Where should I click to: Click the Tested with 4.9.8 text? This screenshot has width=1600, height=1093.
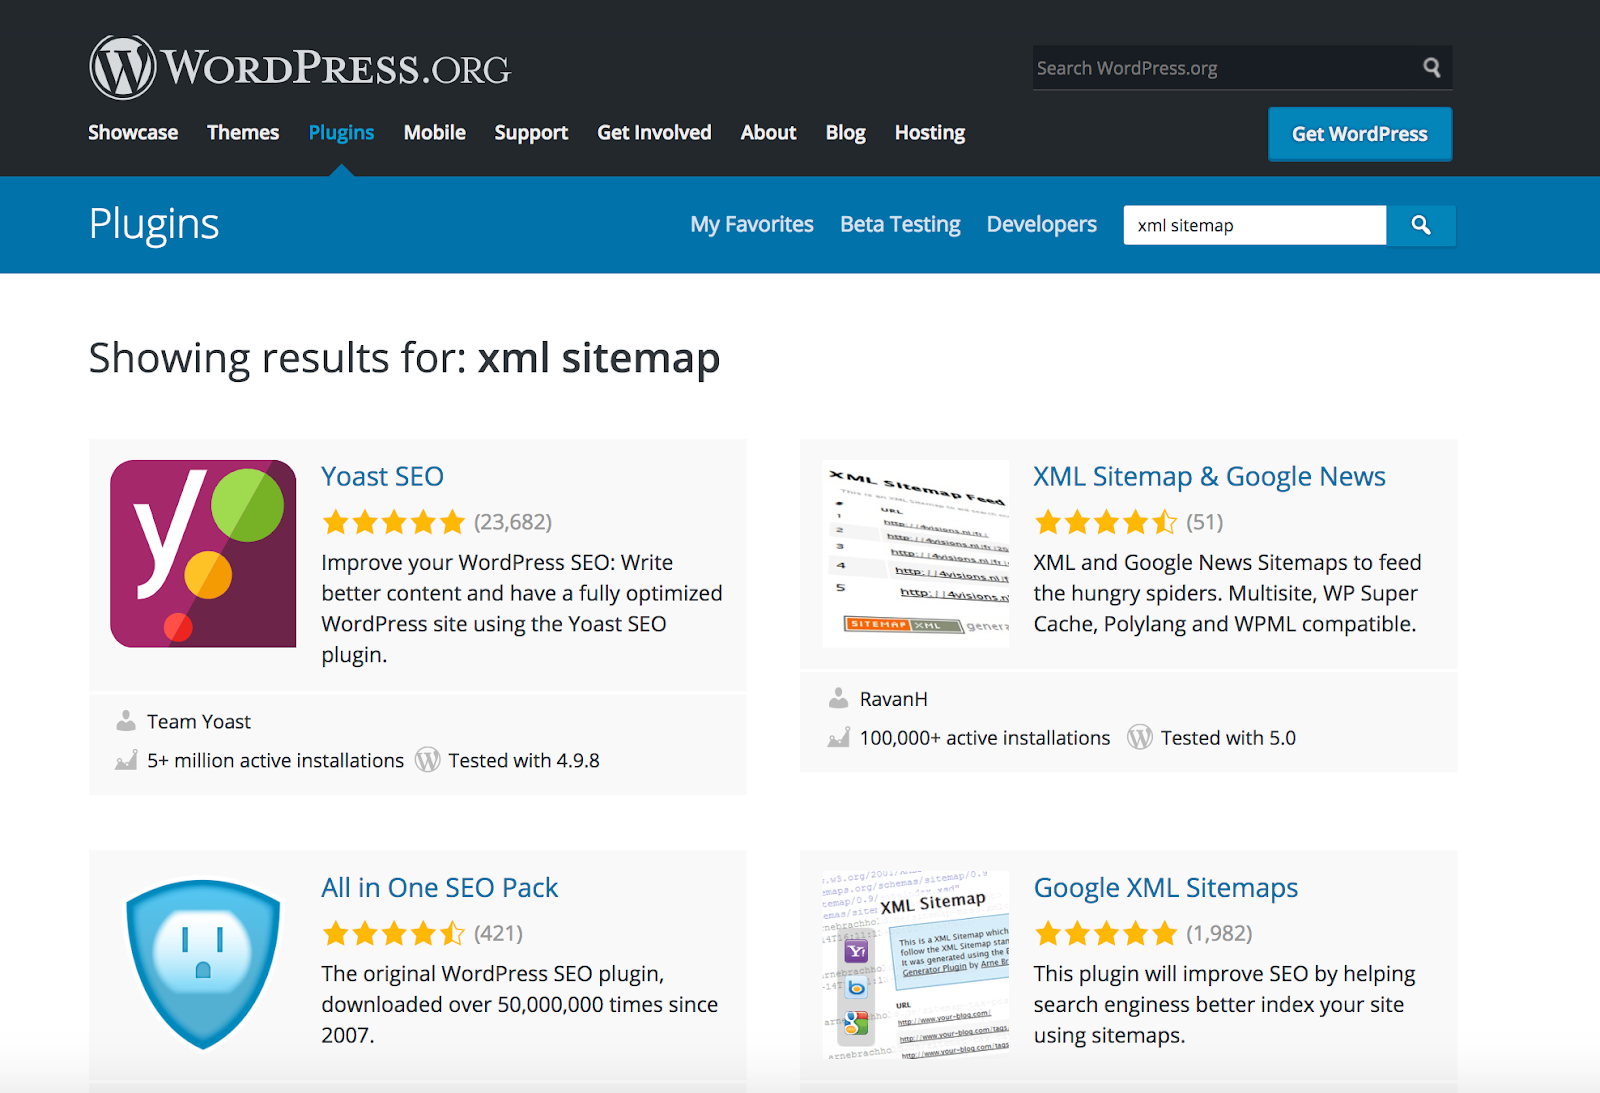tap(524, 760)
